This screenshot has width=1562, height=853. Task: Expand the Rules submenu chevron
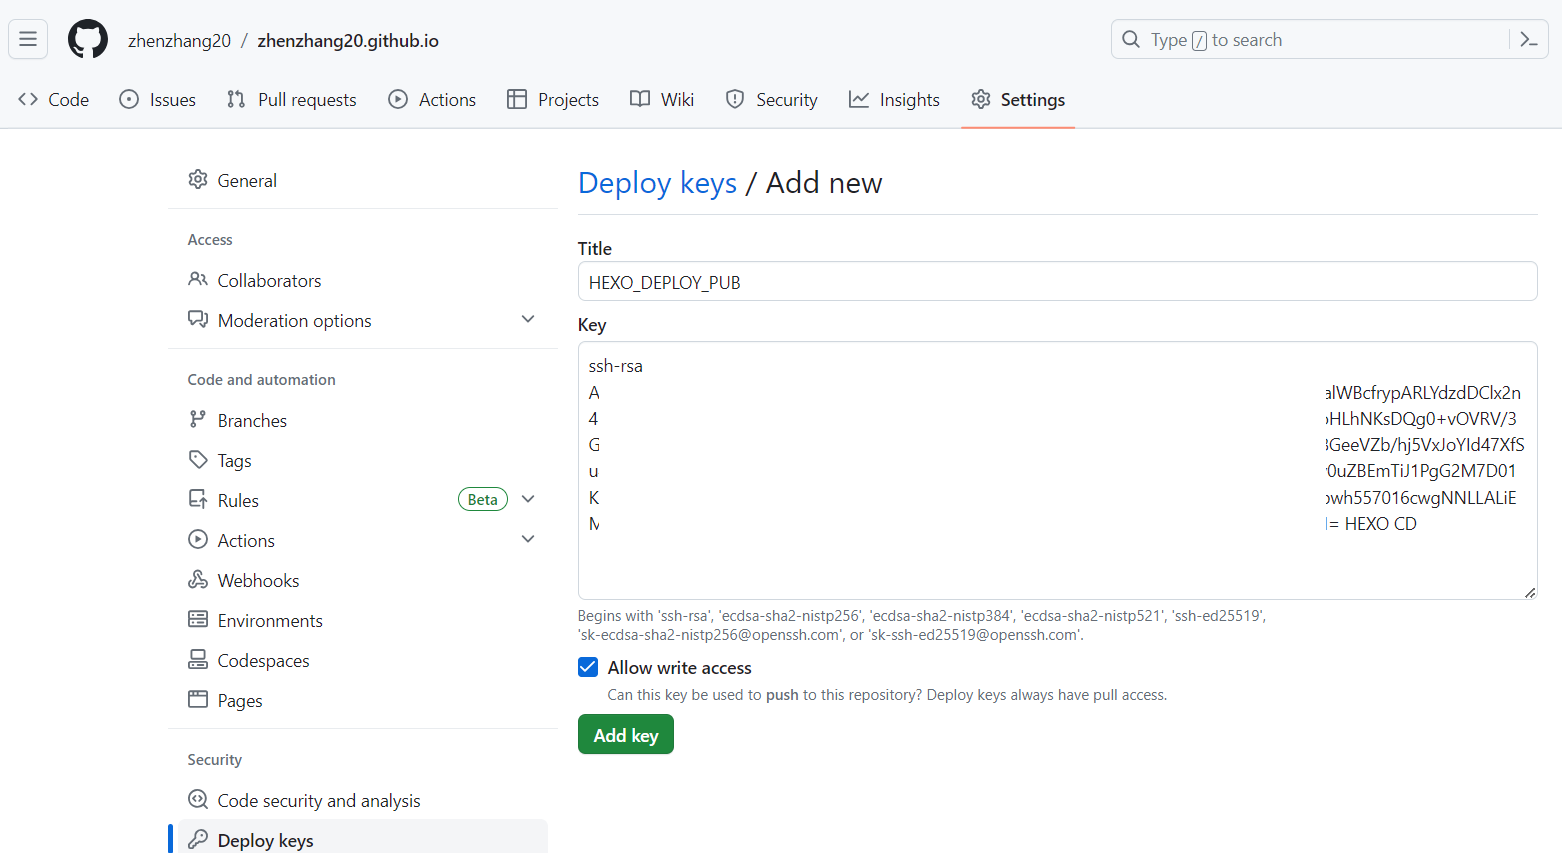coord(528,499)
